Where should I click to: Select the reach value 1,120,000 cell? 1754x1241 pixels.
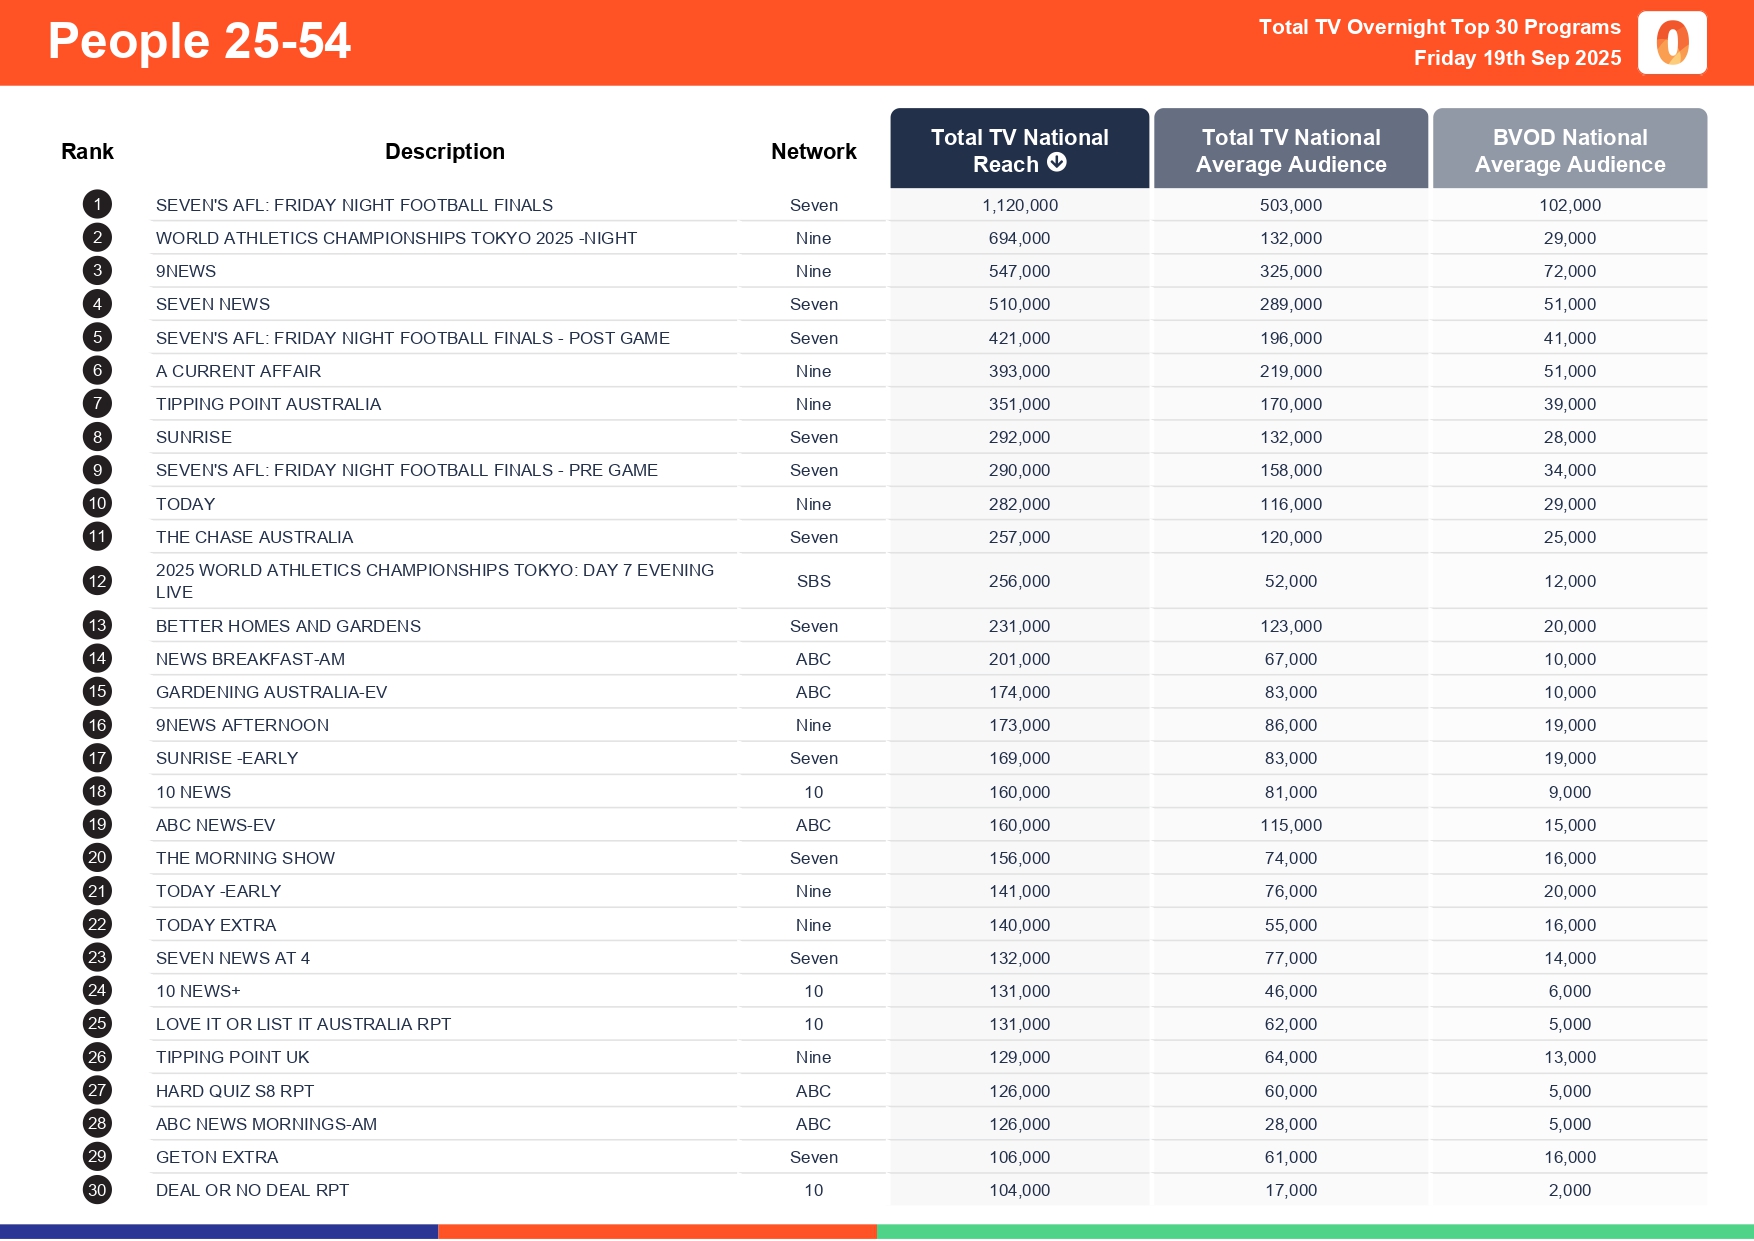pos(1019,204)
